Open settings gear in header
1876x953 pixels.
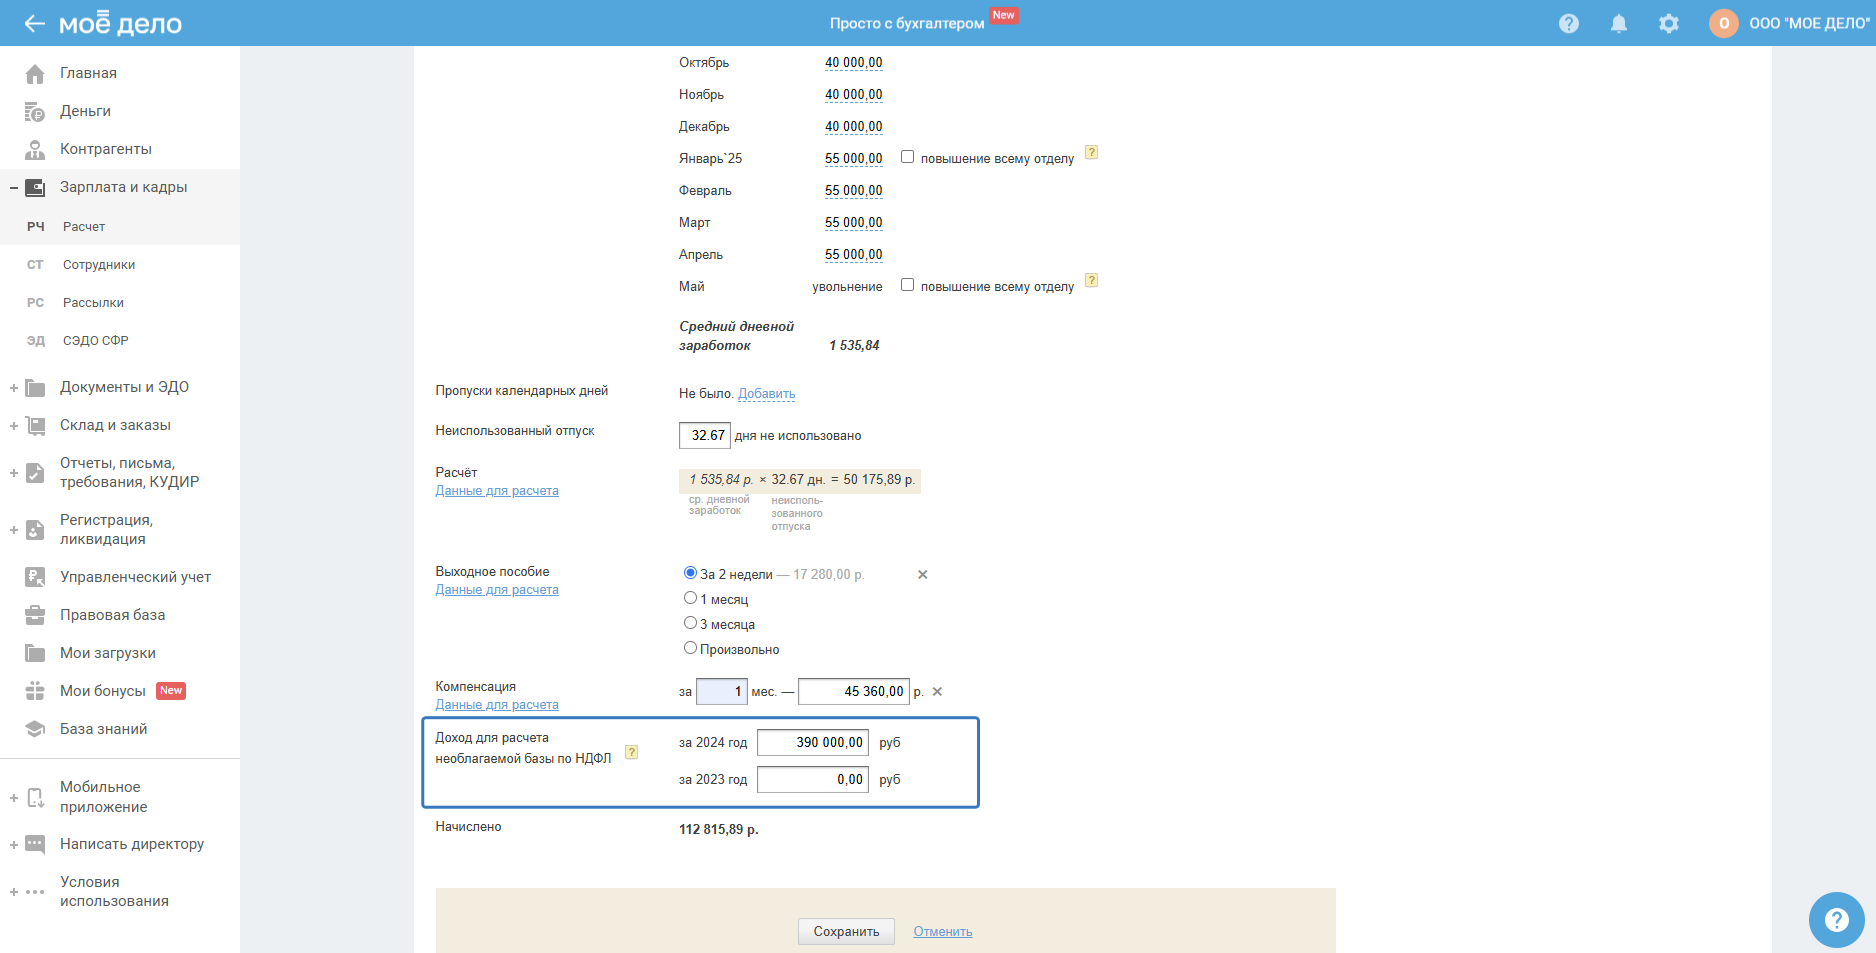(x=1669, y=23)
